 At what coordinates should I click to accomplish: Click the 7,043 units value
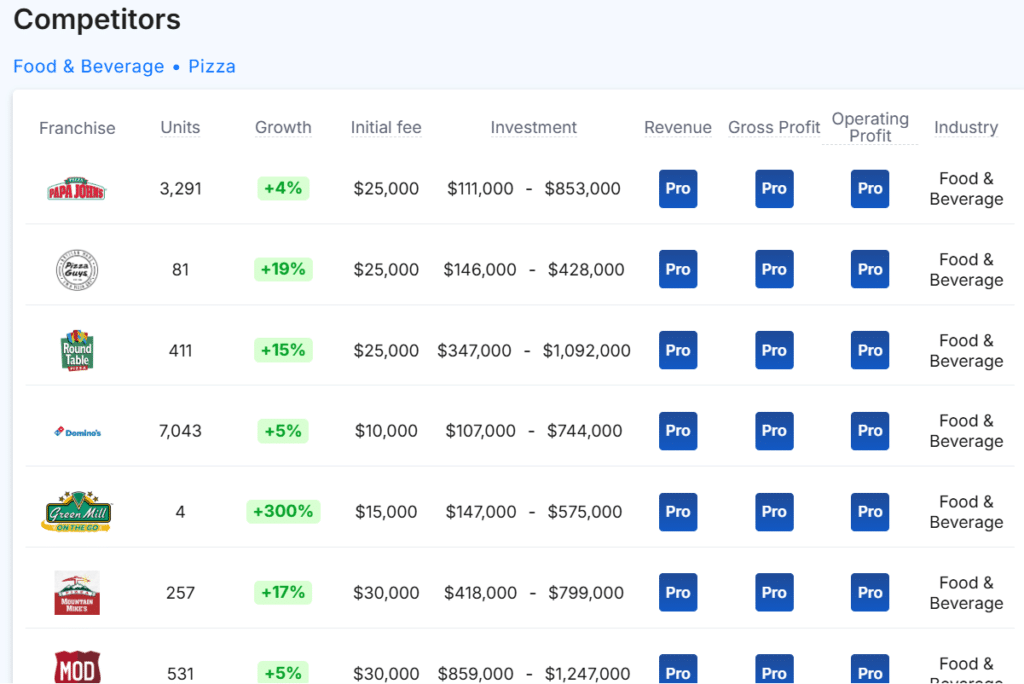(x=180, y=431)
